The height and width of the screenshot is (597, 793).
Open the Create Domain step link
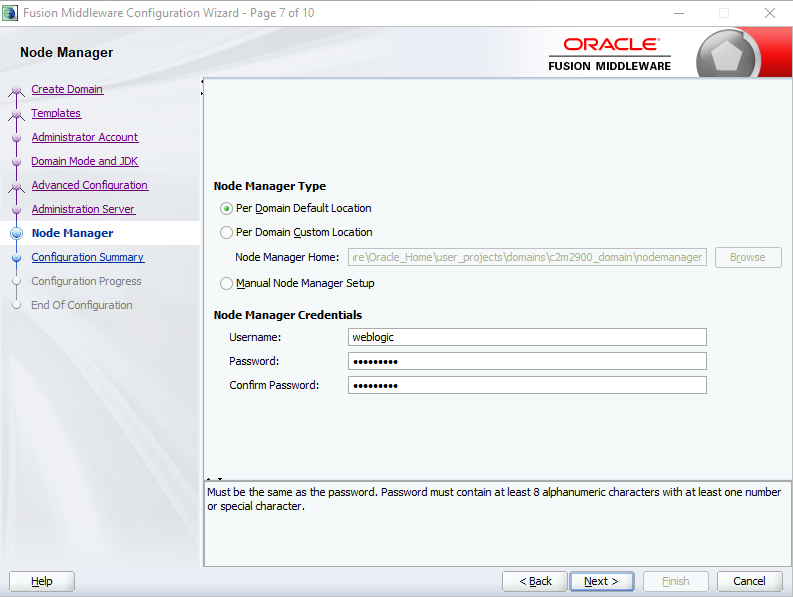(x=67, y=89)
